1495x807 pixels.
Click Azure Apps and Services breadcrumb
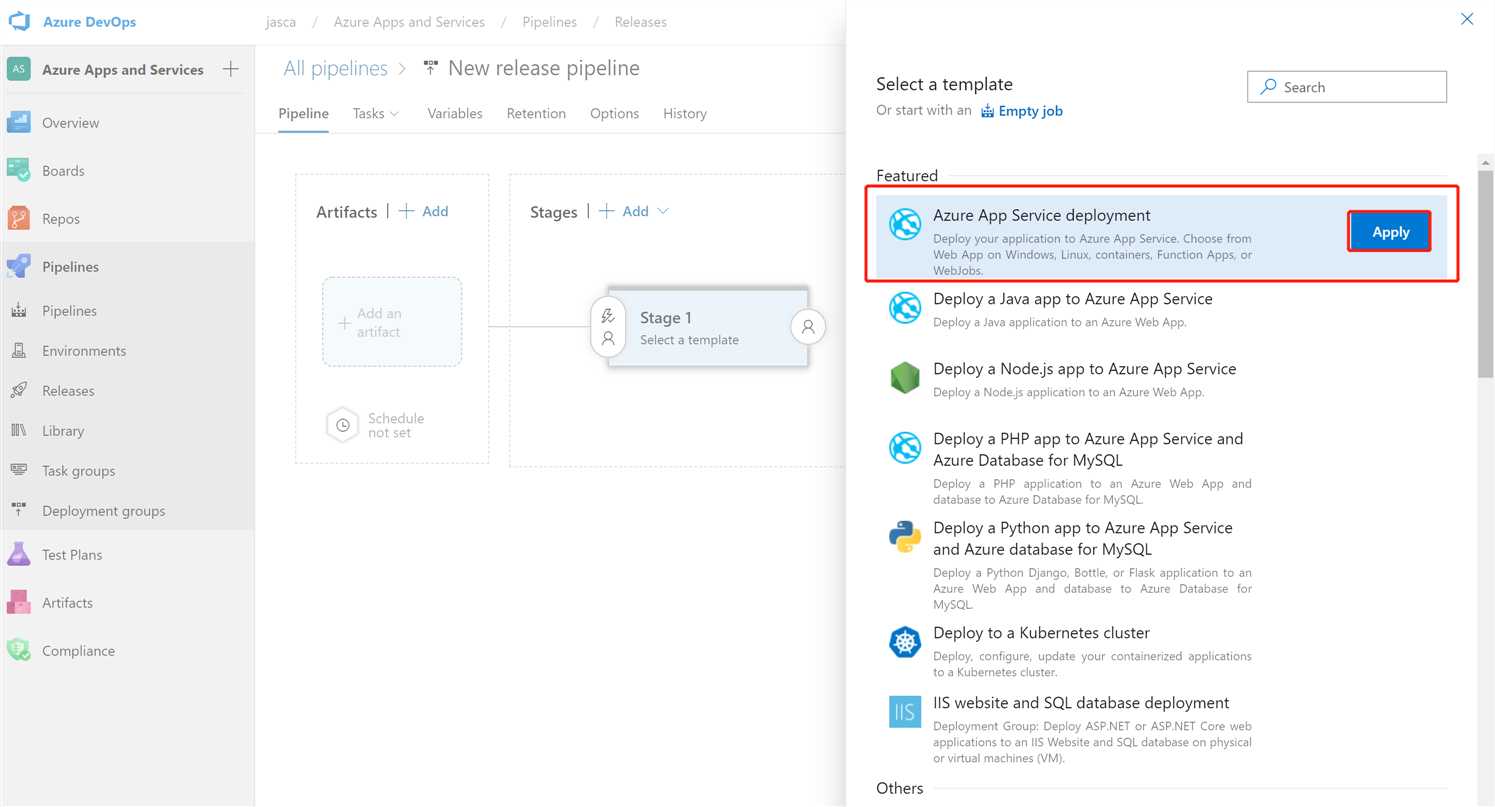point(409,22)
